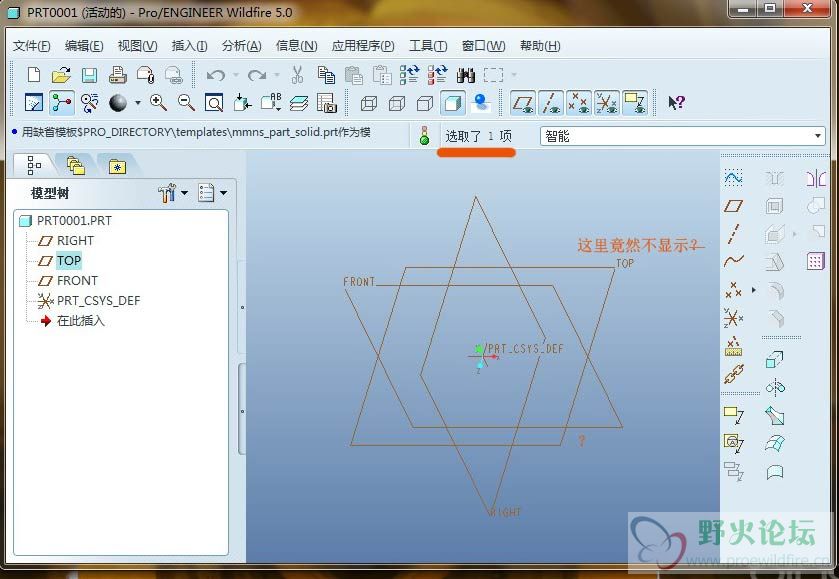Launch the Extrude tool
This screenshot has width=839, height=579.
click(775, 360)
